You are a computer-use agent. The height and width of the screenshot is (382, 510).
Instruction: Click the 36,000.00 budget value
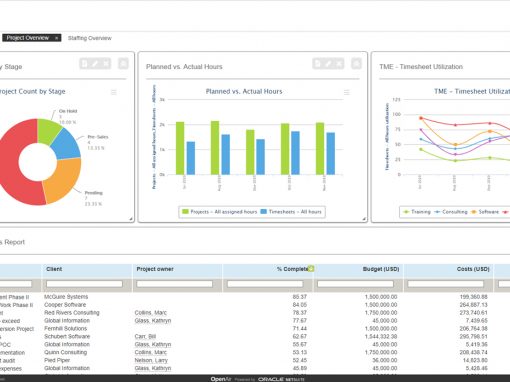(384, 360)
